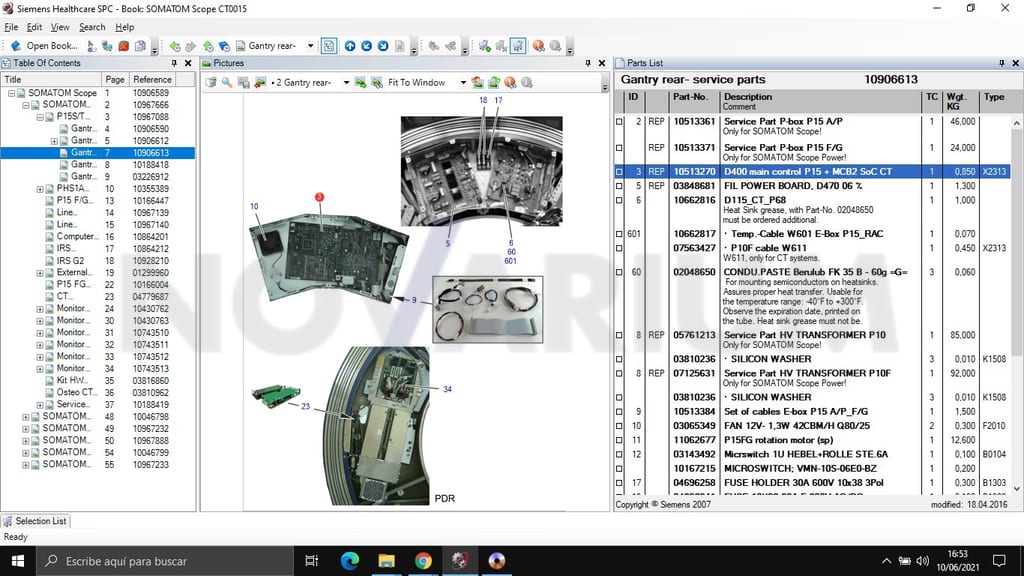Click the cables photo thumbnail in Pictures pane
This screenshot has height=576, width=1024.
point(487,309)
